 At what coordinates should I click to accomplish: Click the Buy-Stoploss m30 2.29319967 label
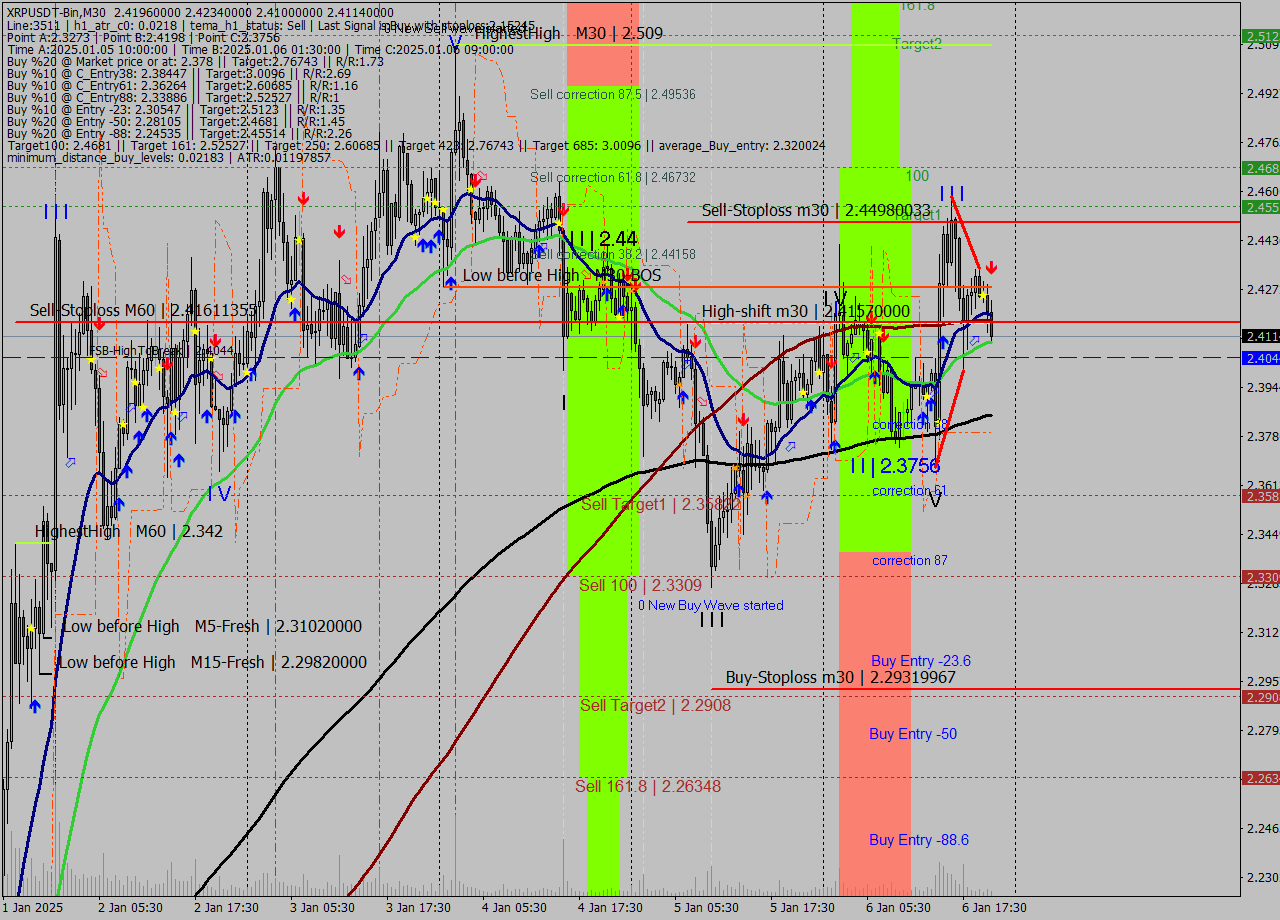coord(841,677)
